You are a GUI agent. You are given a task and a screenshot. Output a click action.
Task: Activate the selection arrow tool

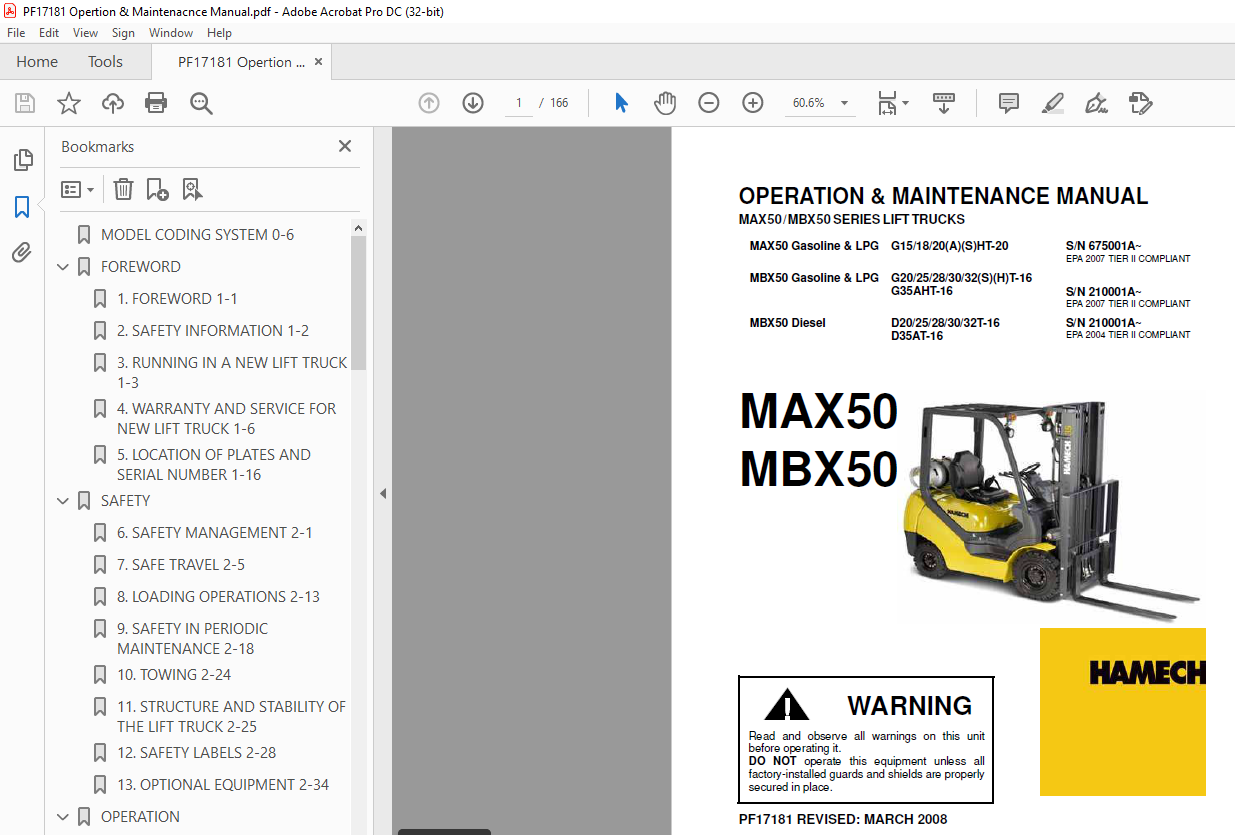click(x=621, y=103)
